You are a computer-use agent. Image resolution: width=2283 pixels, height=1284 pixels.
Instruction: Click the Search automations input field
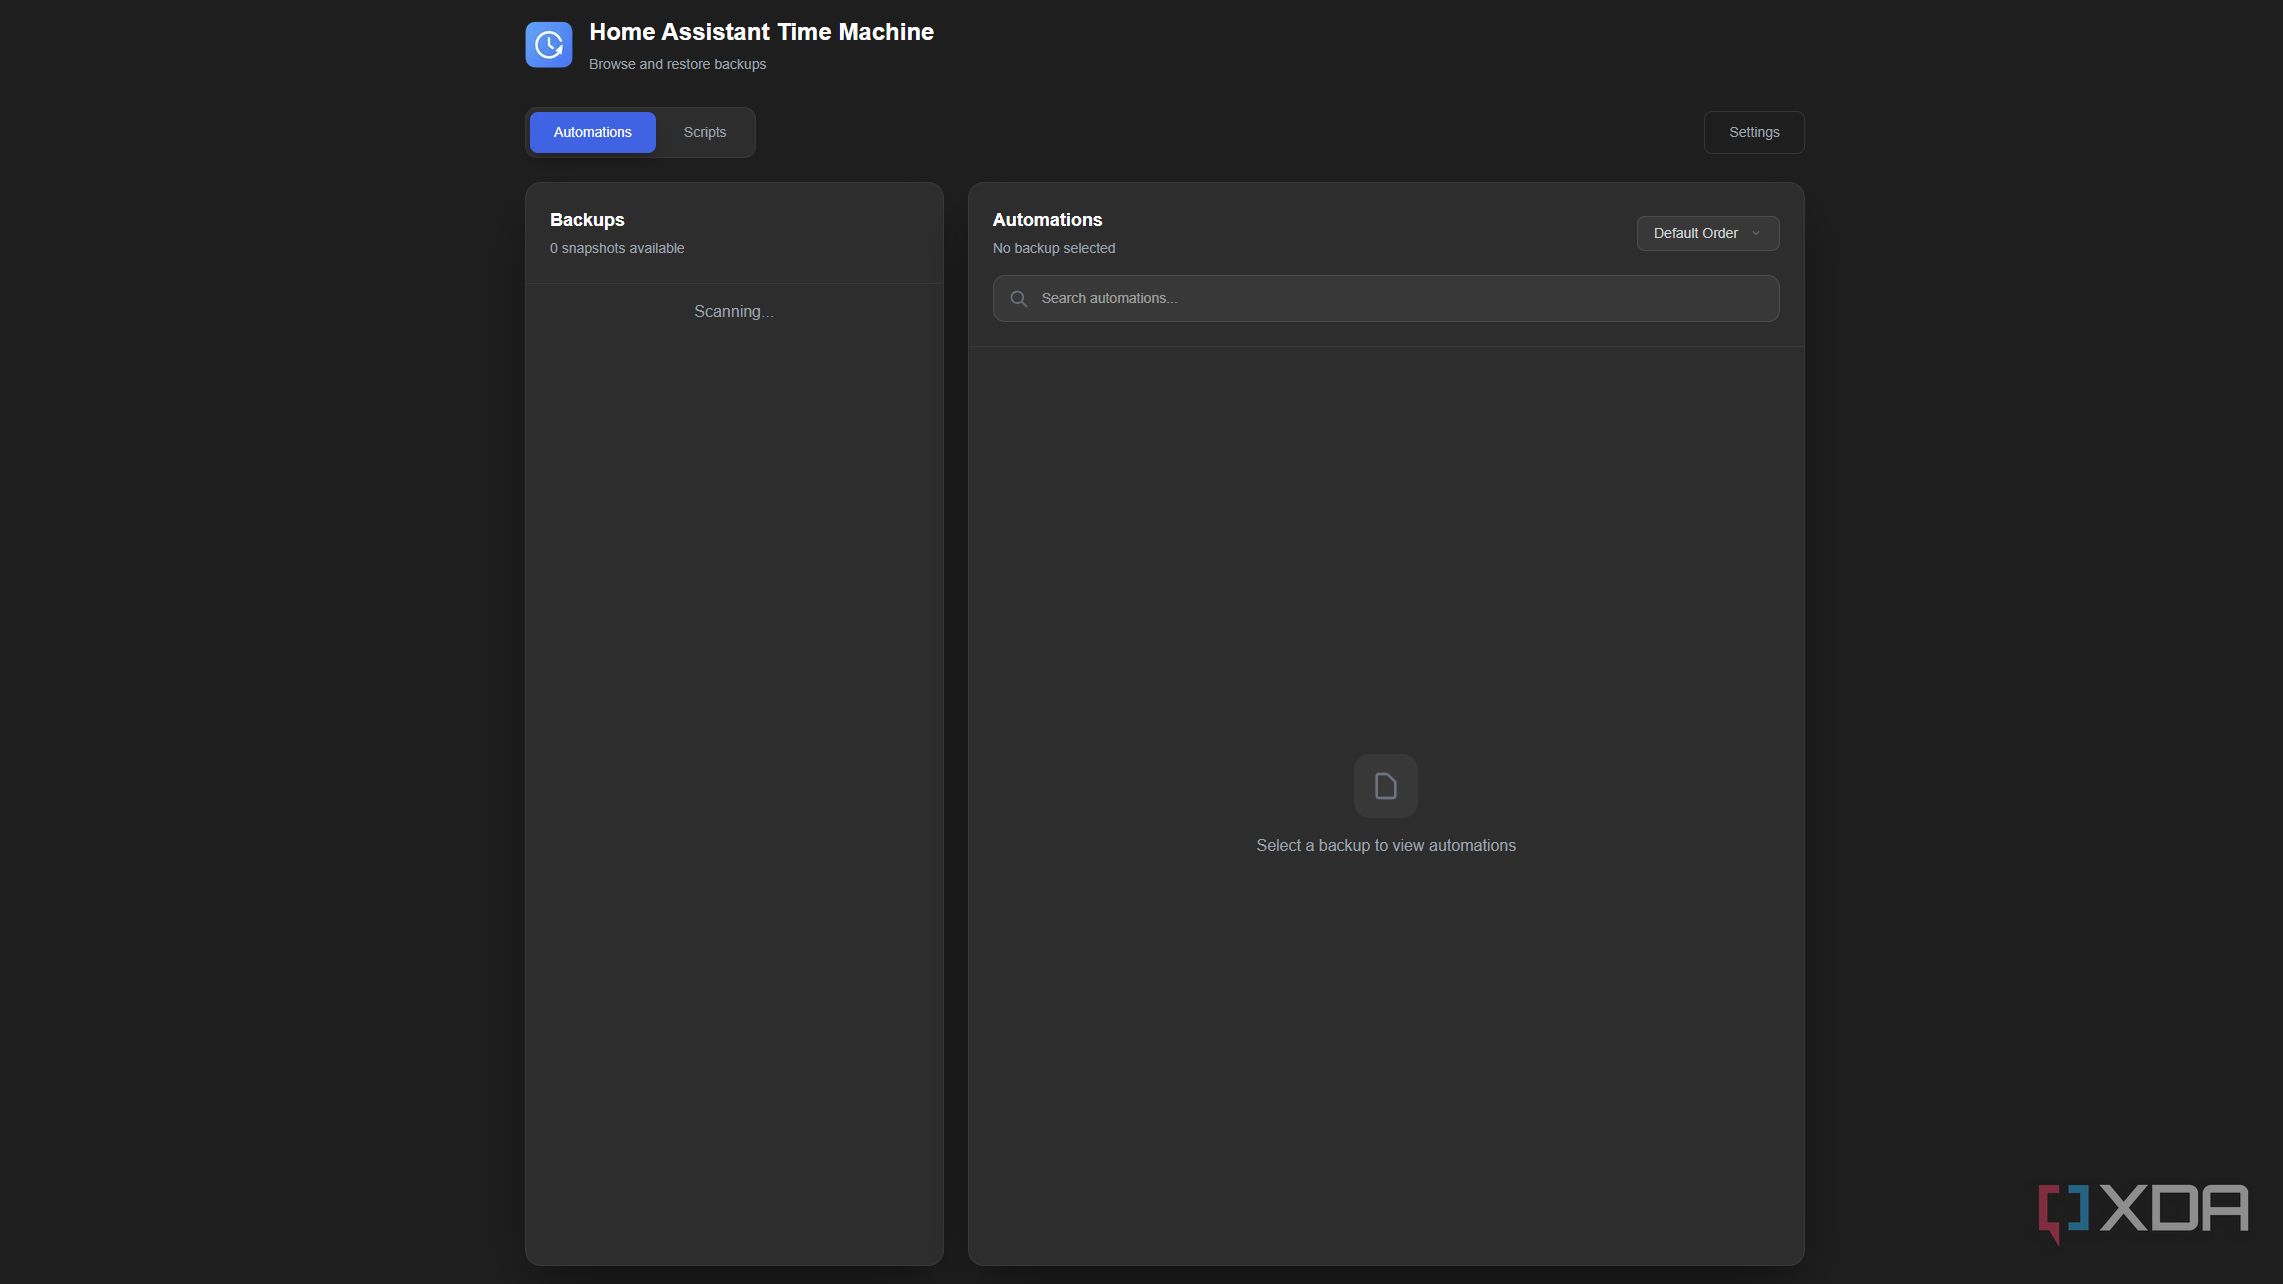point(1385,298)
